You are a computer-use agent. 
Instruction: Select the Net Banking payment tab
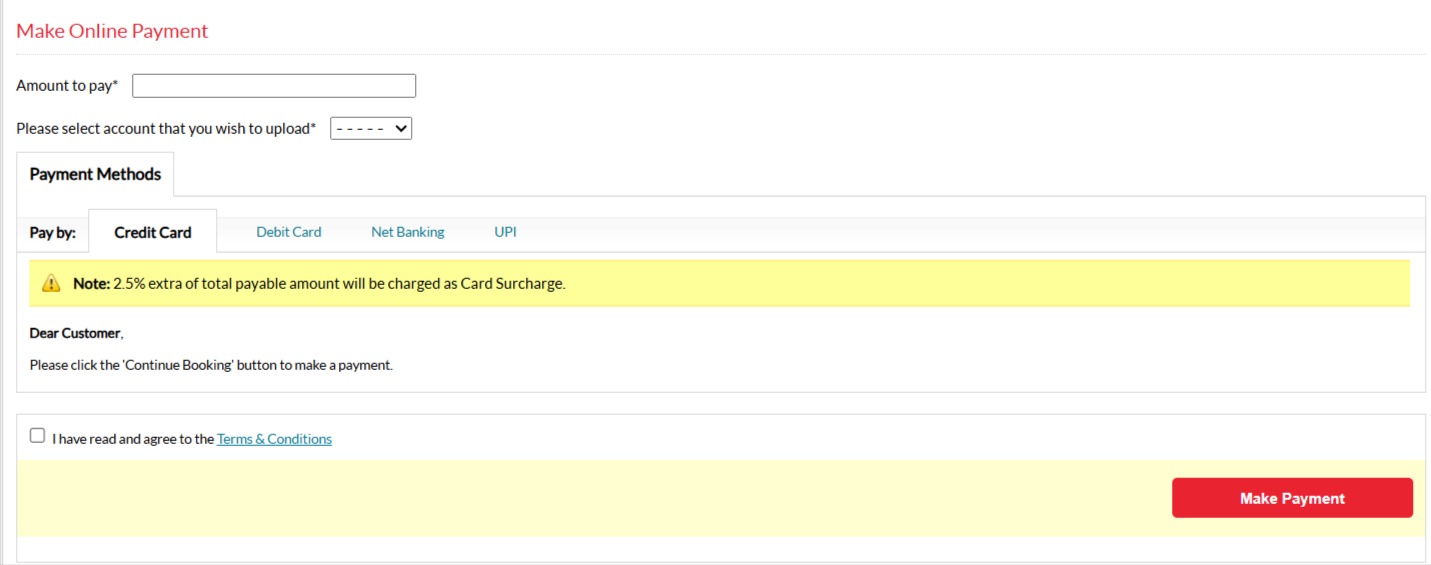coord(407,232)
